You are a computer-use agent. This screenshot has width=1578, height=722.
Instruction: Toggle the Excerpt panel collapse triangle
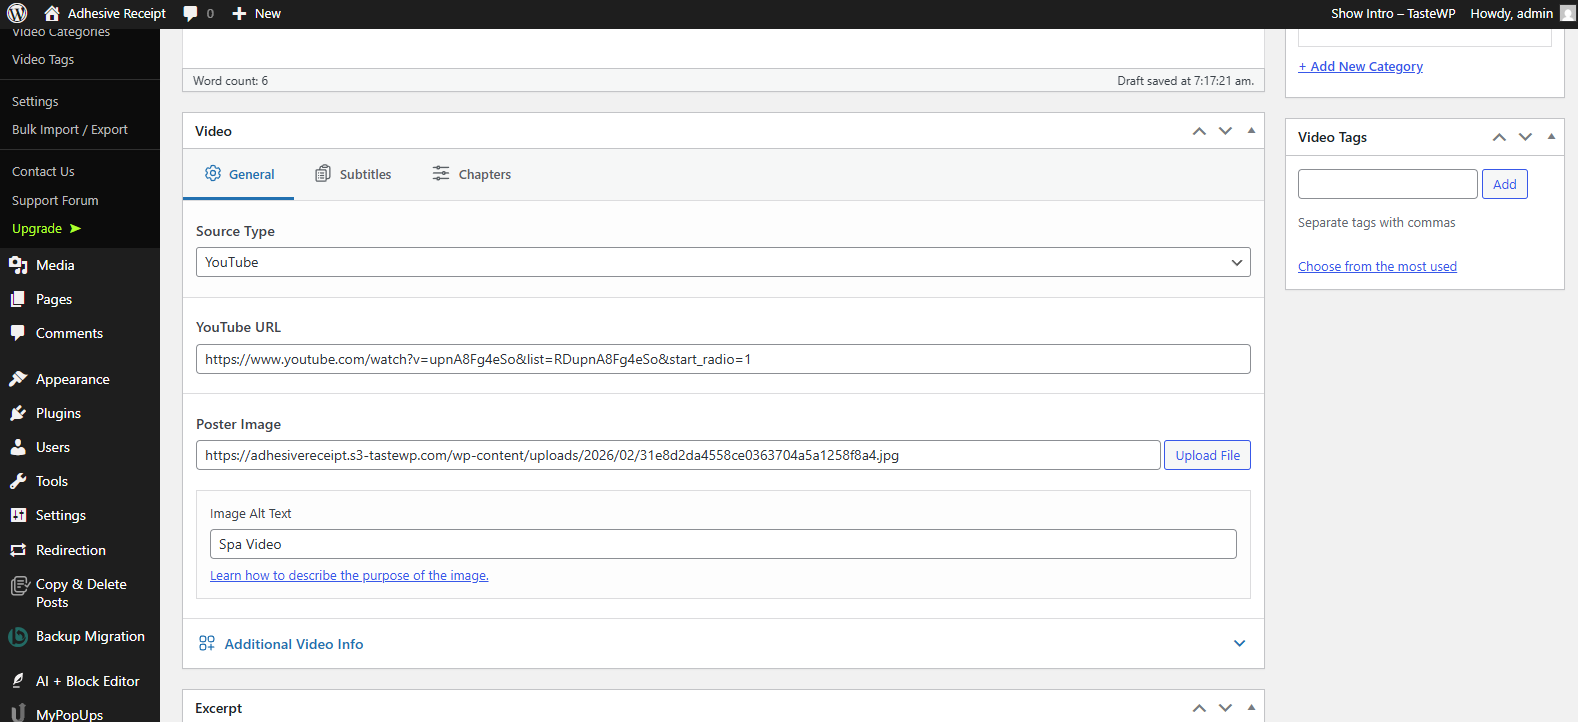pyautogui.click(x=1251, y=708)
